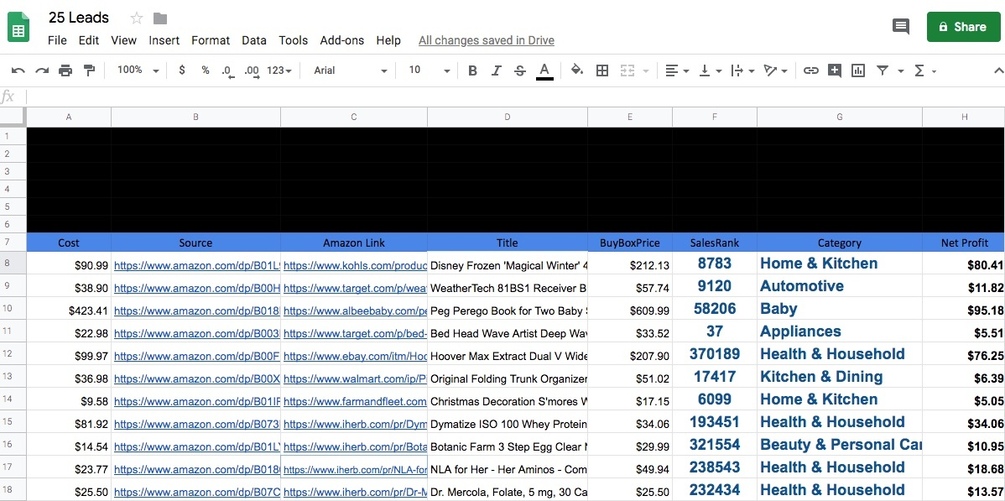Click the Baby category cell
This screenshot has width=1005, height=501.
pos(840,309)
